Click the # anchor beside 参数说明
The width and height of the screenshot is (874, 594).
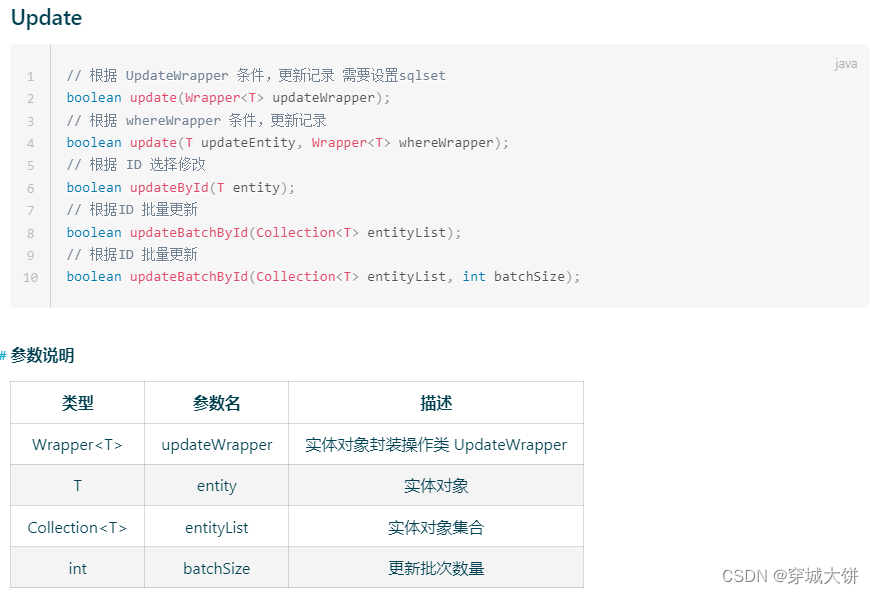click(3, 356)
